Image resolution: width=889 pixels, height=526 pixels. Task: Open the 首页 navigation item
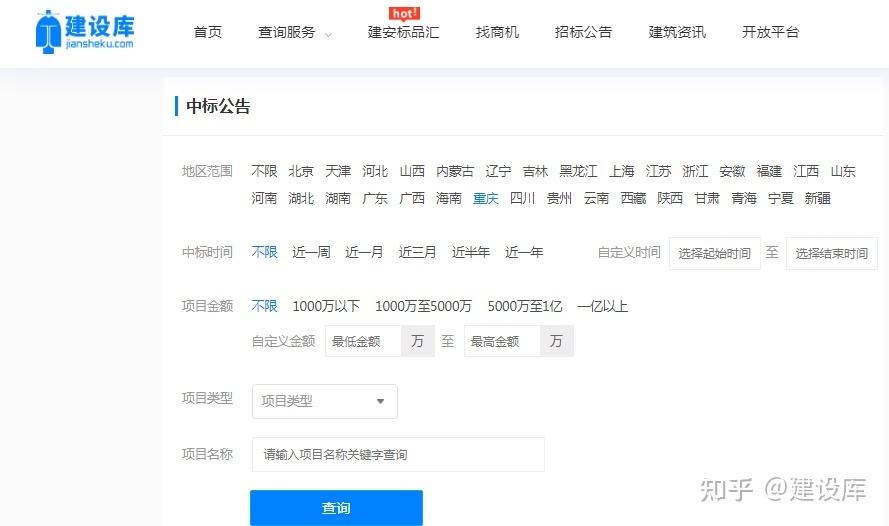tap(208, 32)
